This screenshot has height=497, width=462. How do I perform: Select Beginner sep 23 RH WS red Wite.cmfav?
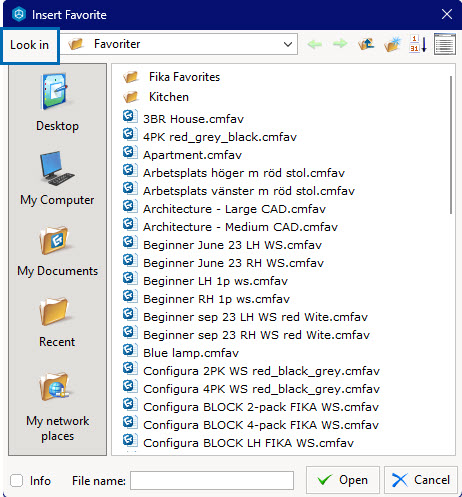(256, 335)
